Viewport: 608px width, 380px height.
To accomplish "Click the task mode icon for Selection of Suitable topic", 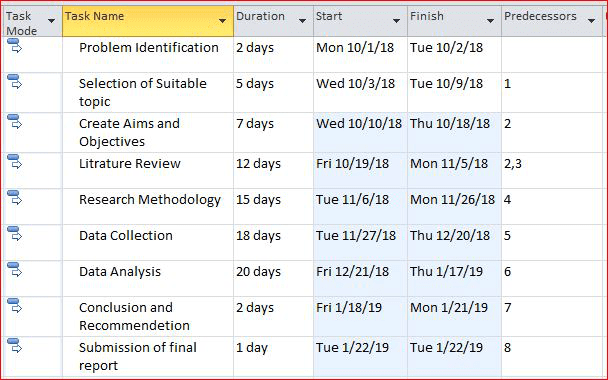I will click(x=15, y=81).
